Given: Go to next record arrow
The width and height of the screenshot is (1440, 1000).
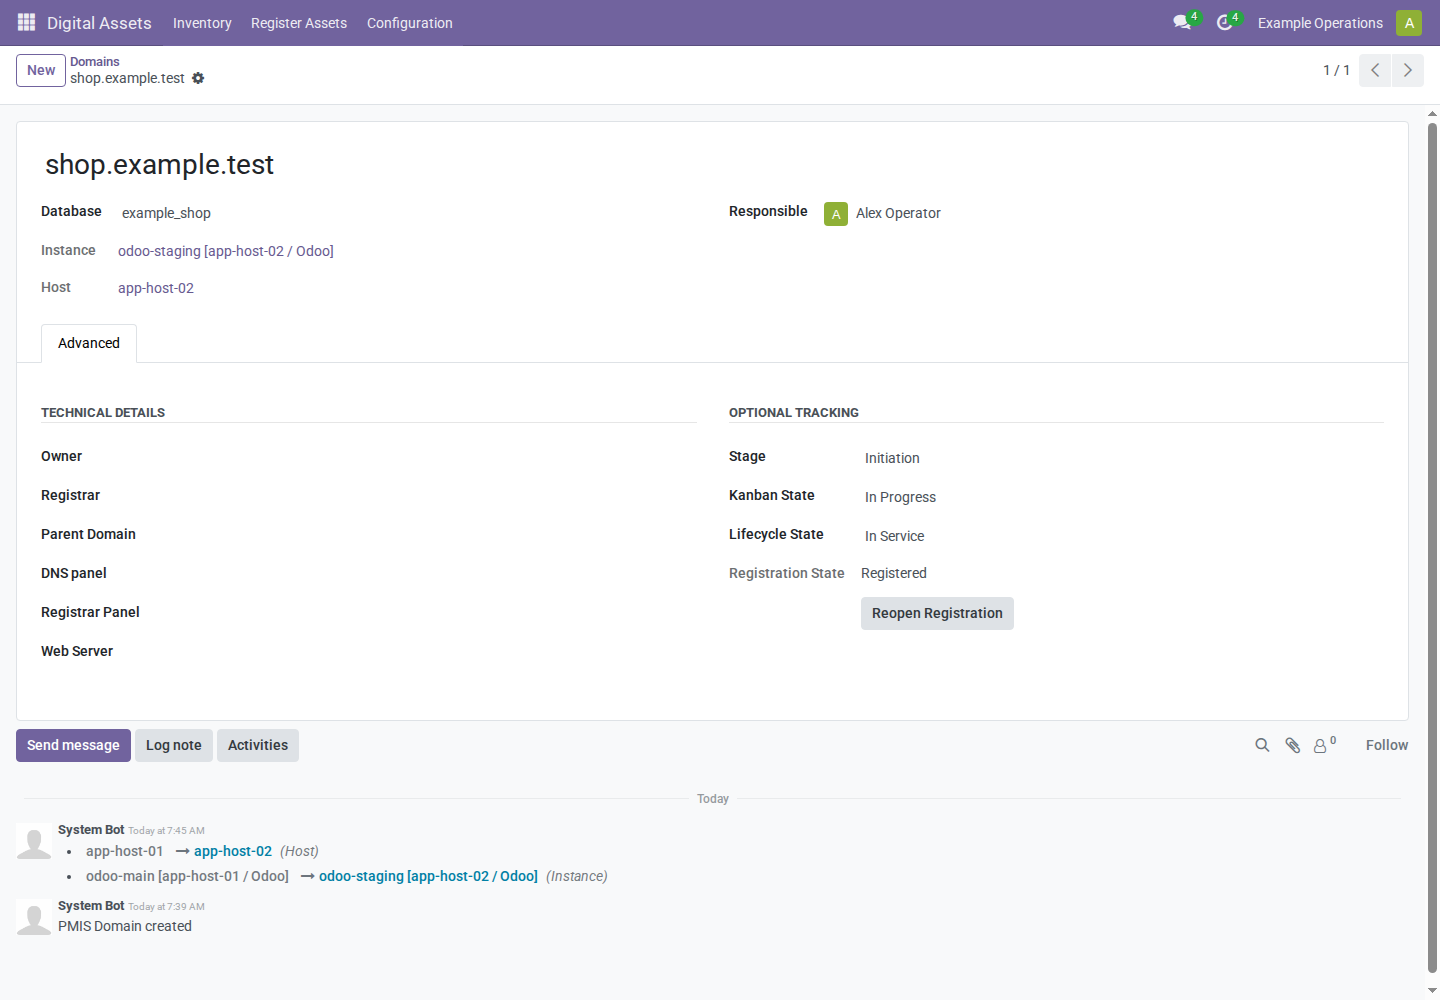Looking at the screenshot, I should [x=1407, y=70].
